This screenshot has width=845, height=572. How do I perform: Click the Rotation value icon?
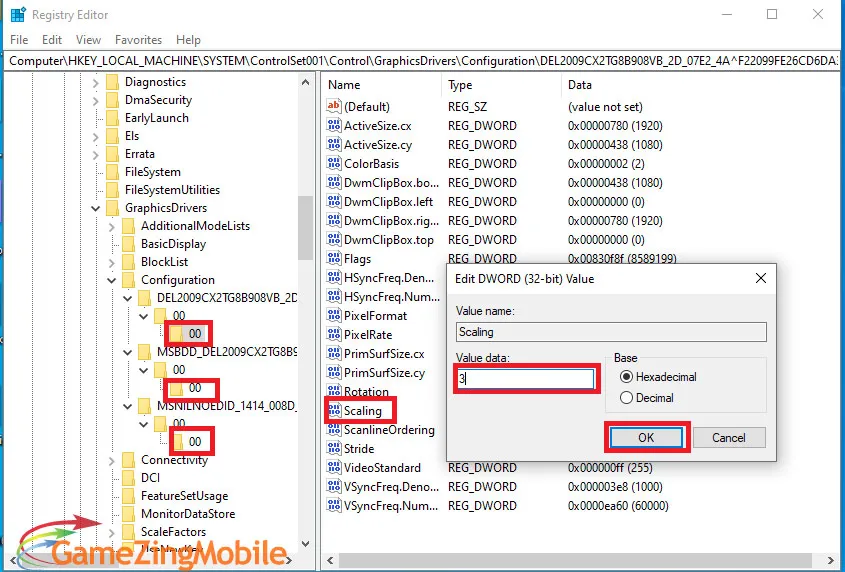[x=334, y=391]
